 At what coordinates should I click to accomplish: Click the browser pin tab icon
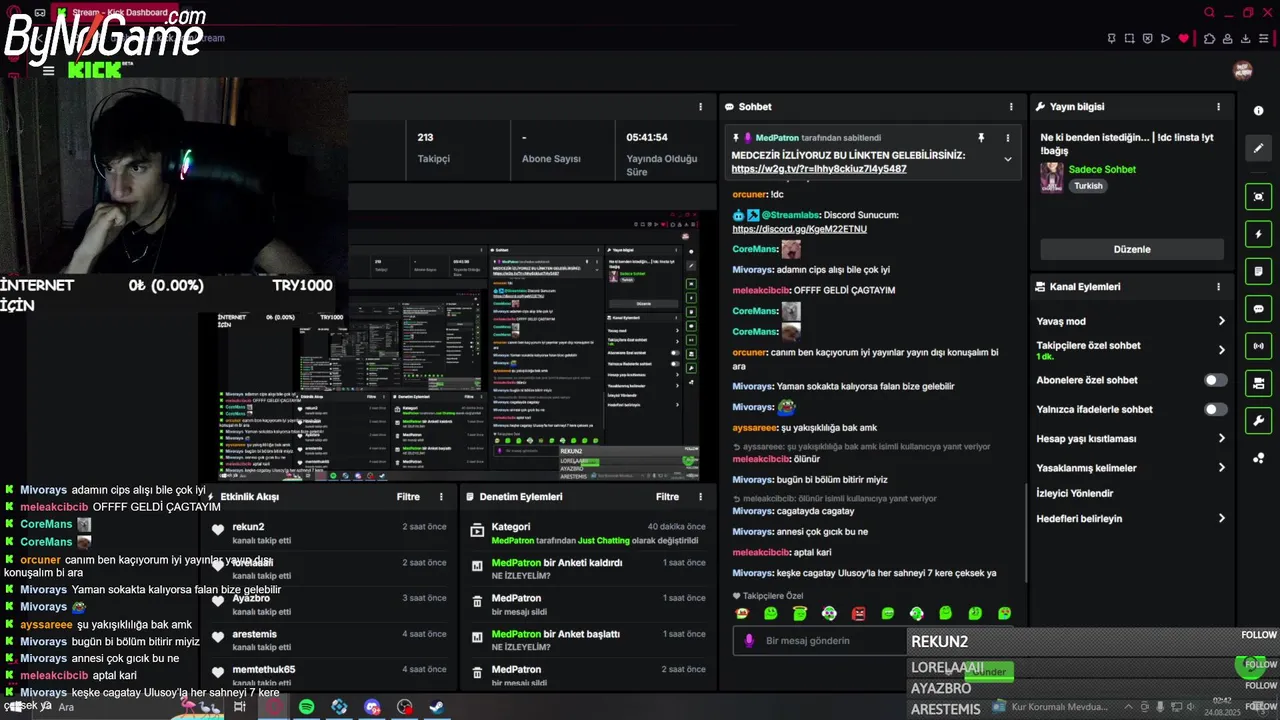coord(1111,38)
